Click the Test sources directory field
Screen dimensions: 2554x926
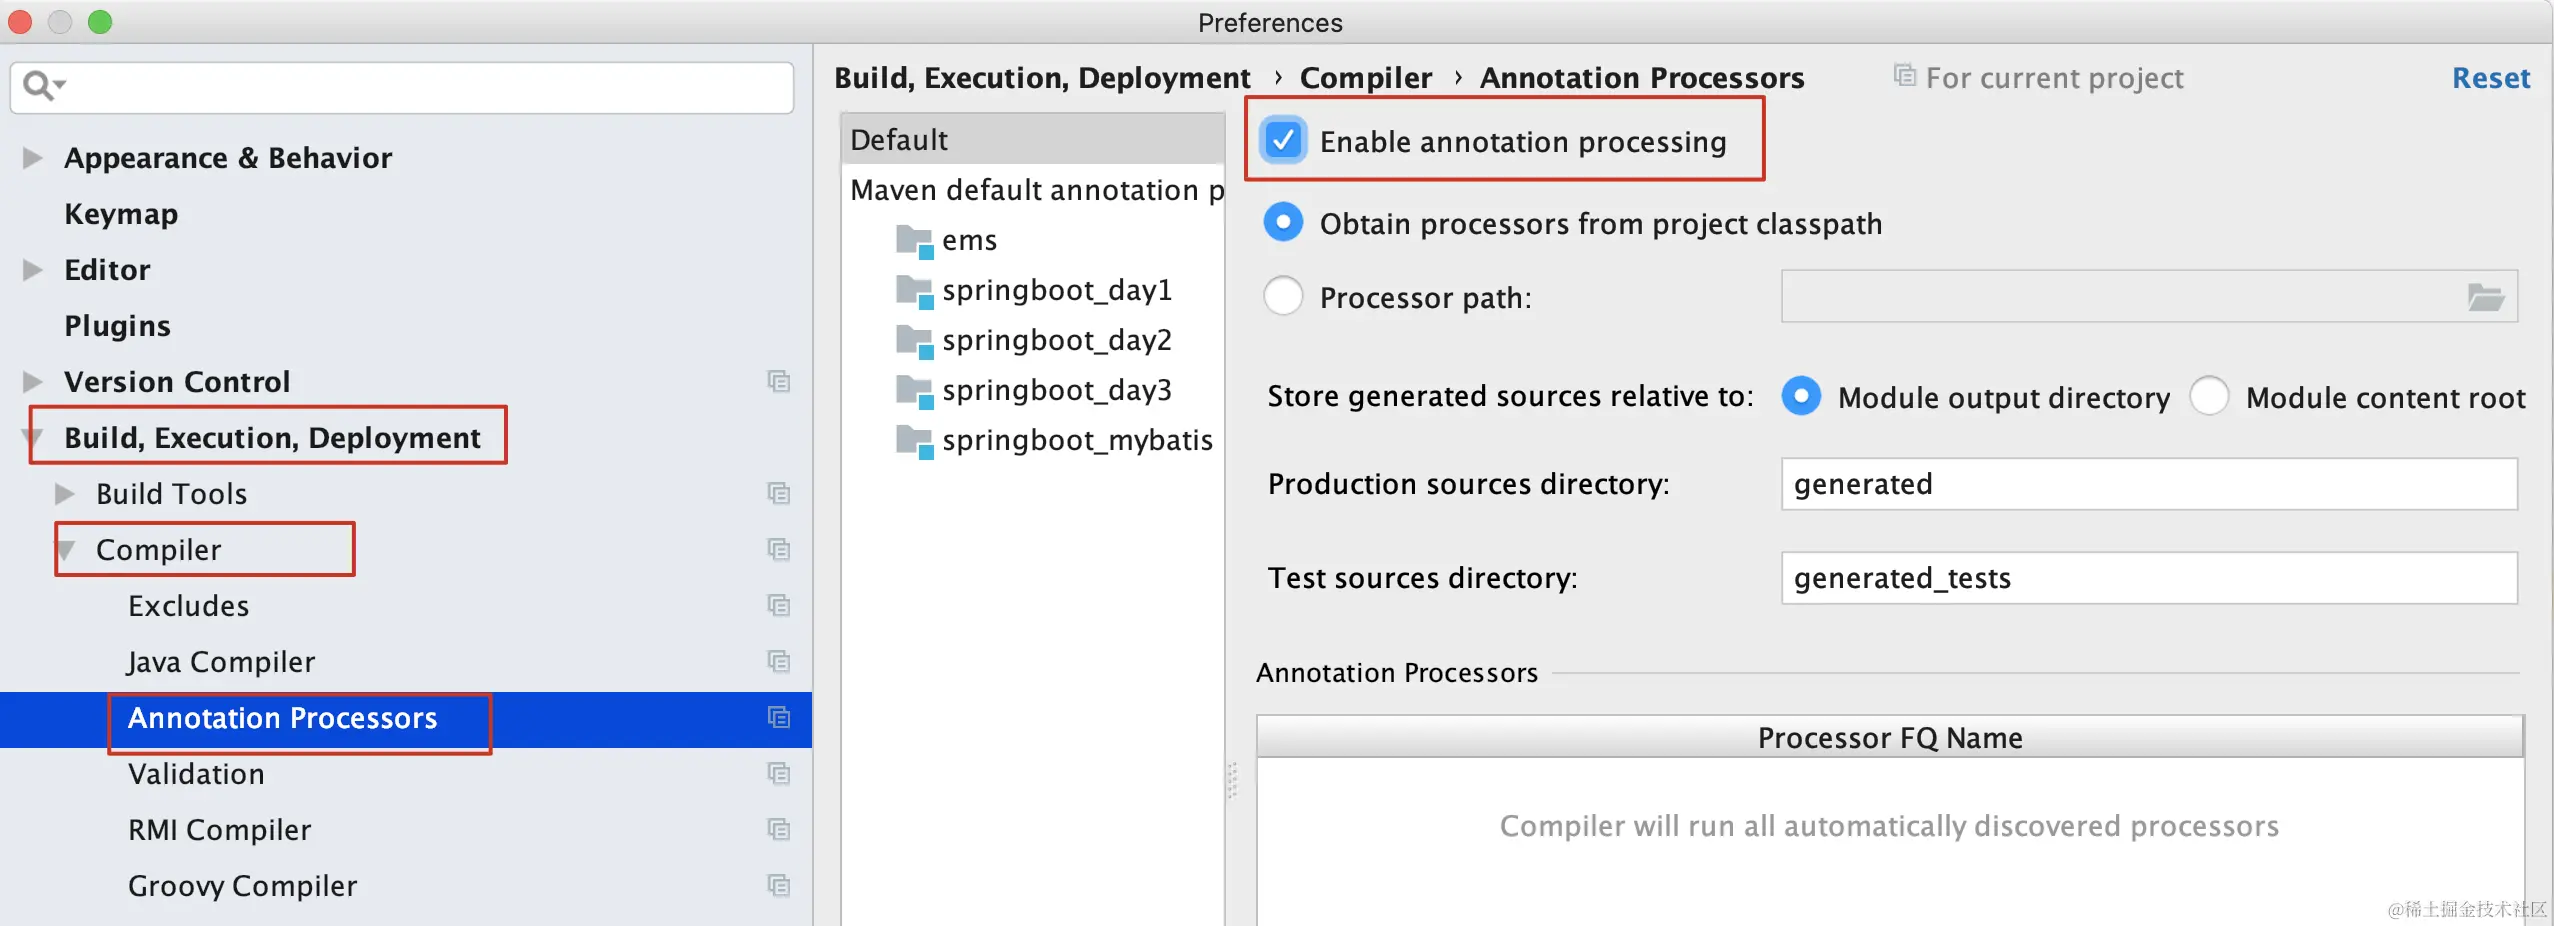[2148, 579]
